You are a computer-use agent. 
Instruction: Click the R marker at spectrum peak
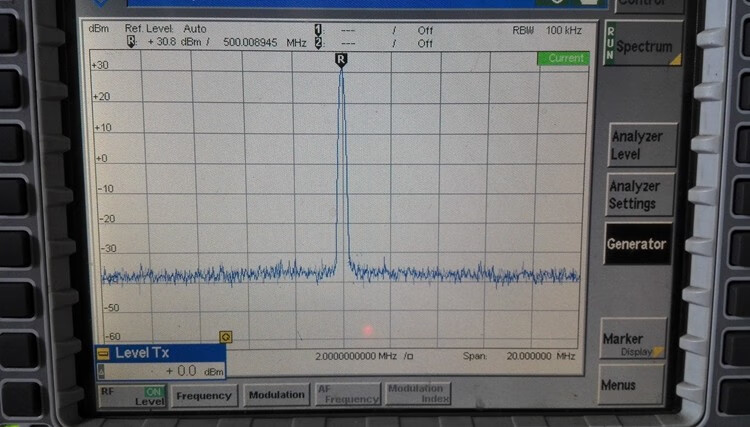pyautogui.click(x=341, y=60)
